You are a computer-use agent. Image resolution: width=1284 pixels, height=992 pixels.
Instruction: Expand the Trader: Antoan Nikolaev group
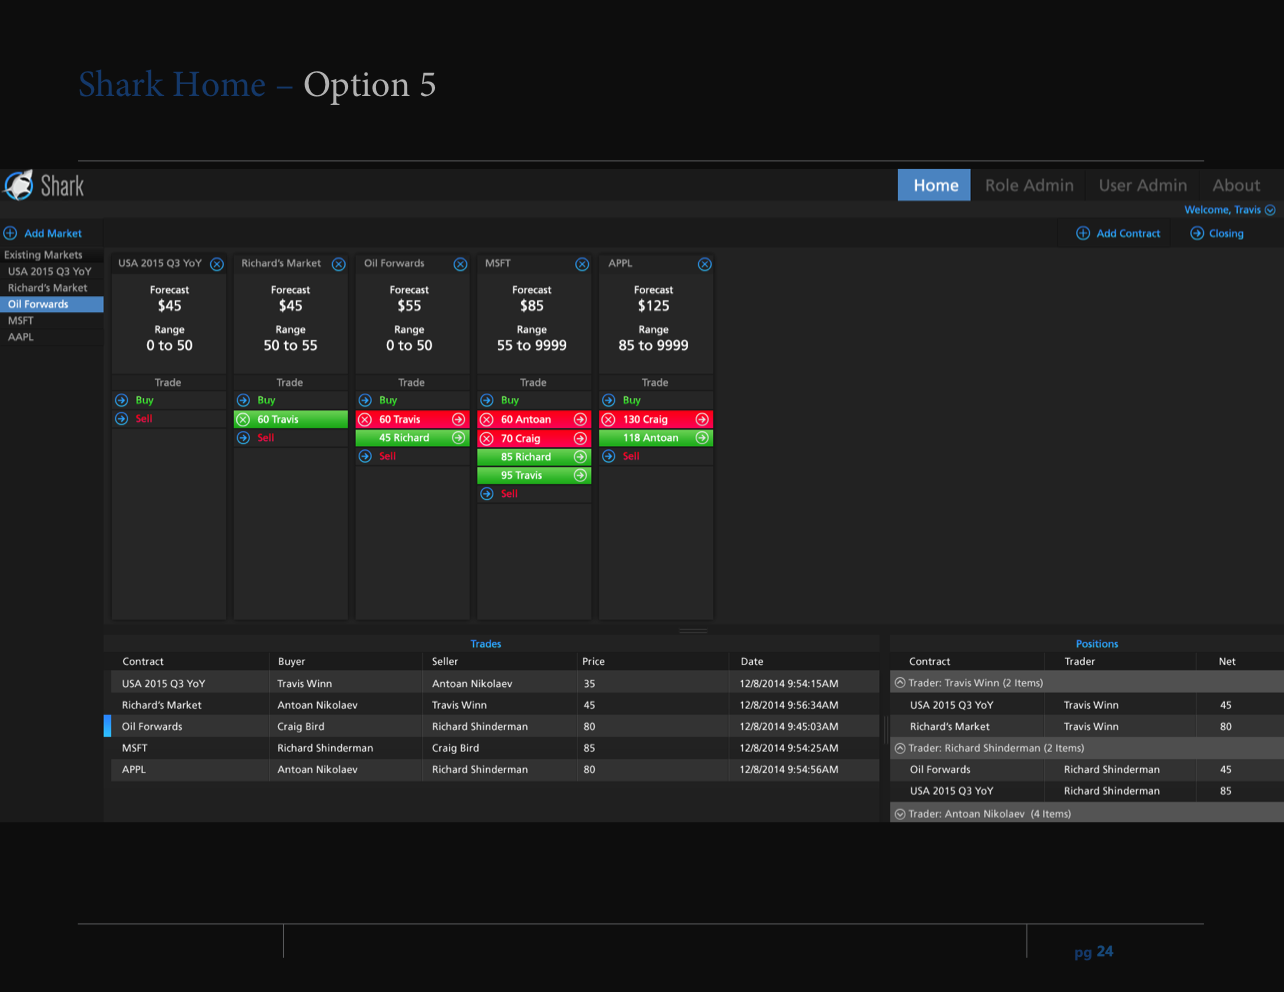(x=900, y=814)
